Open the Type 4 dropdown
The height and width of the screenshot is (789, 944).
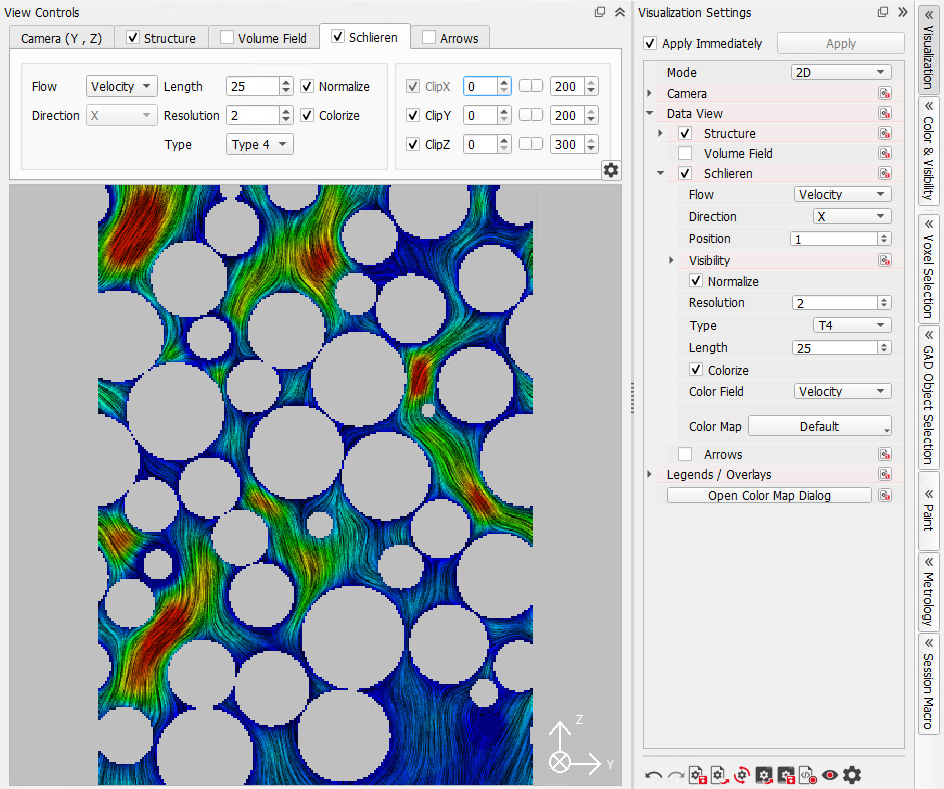pyautogui.click(x=259, y=144)
